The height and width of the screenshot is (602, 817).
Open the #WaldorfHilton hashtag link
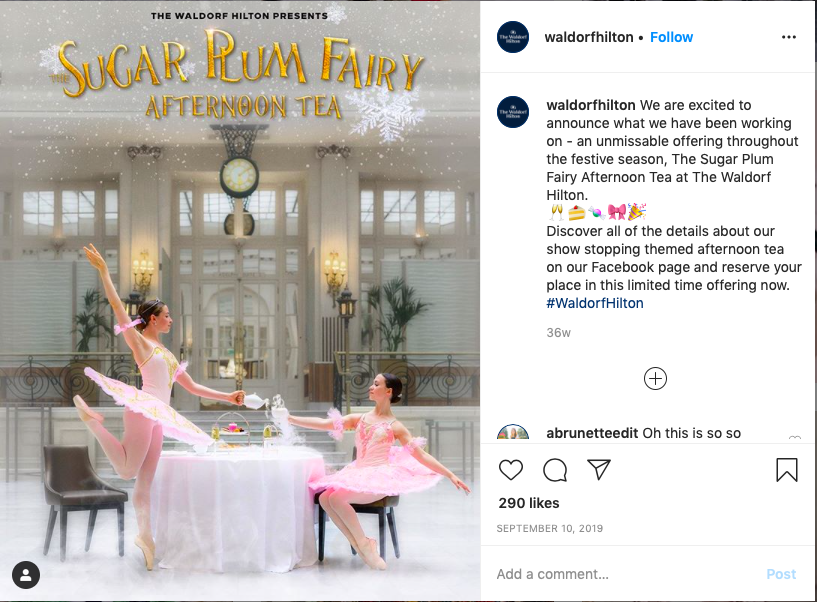point(595,303)
